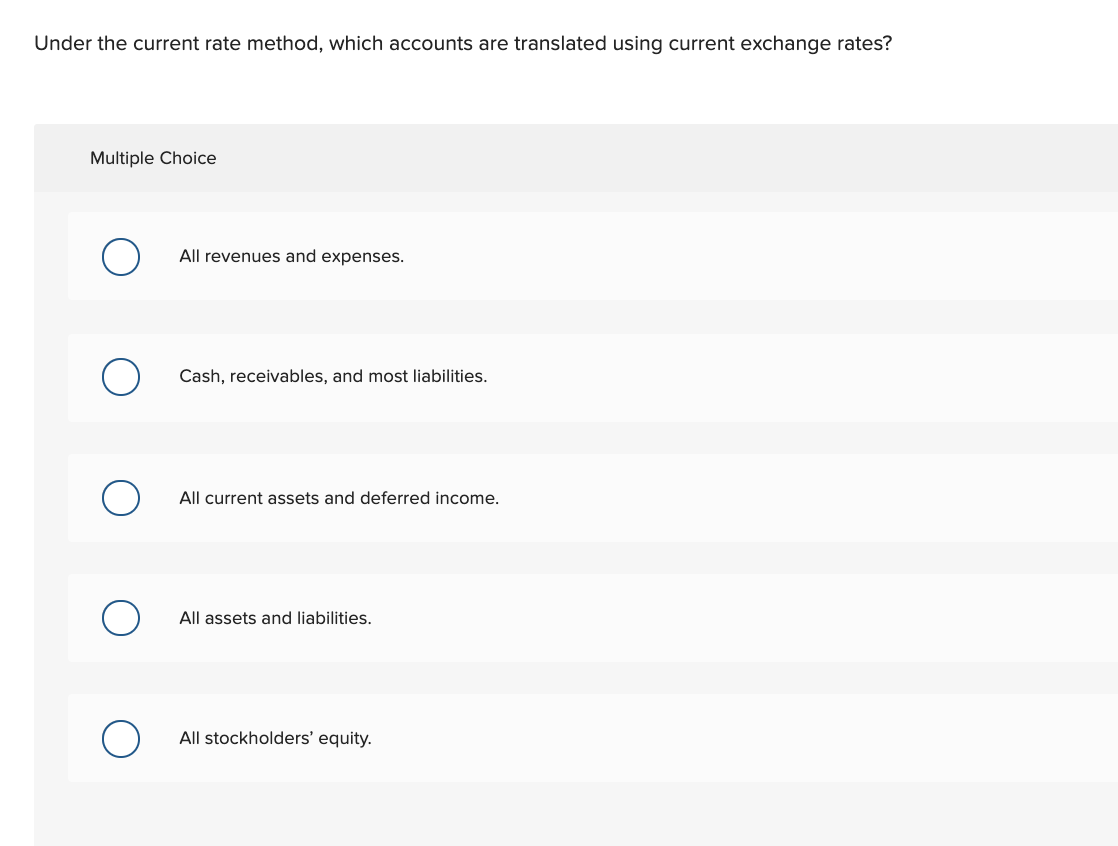Click the 'All assets and liabilities' answer text
1118x846 pixels.
coord(275,618)
